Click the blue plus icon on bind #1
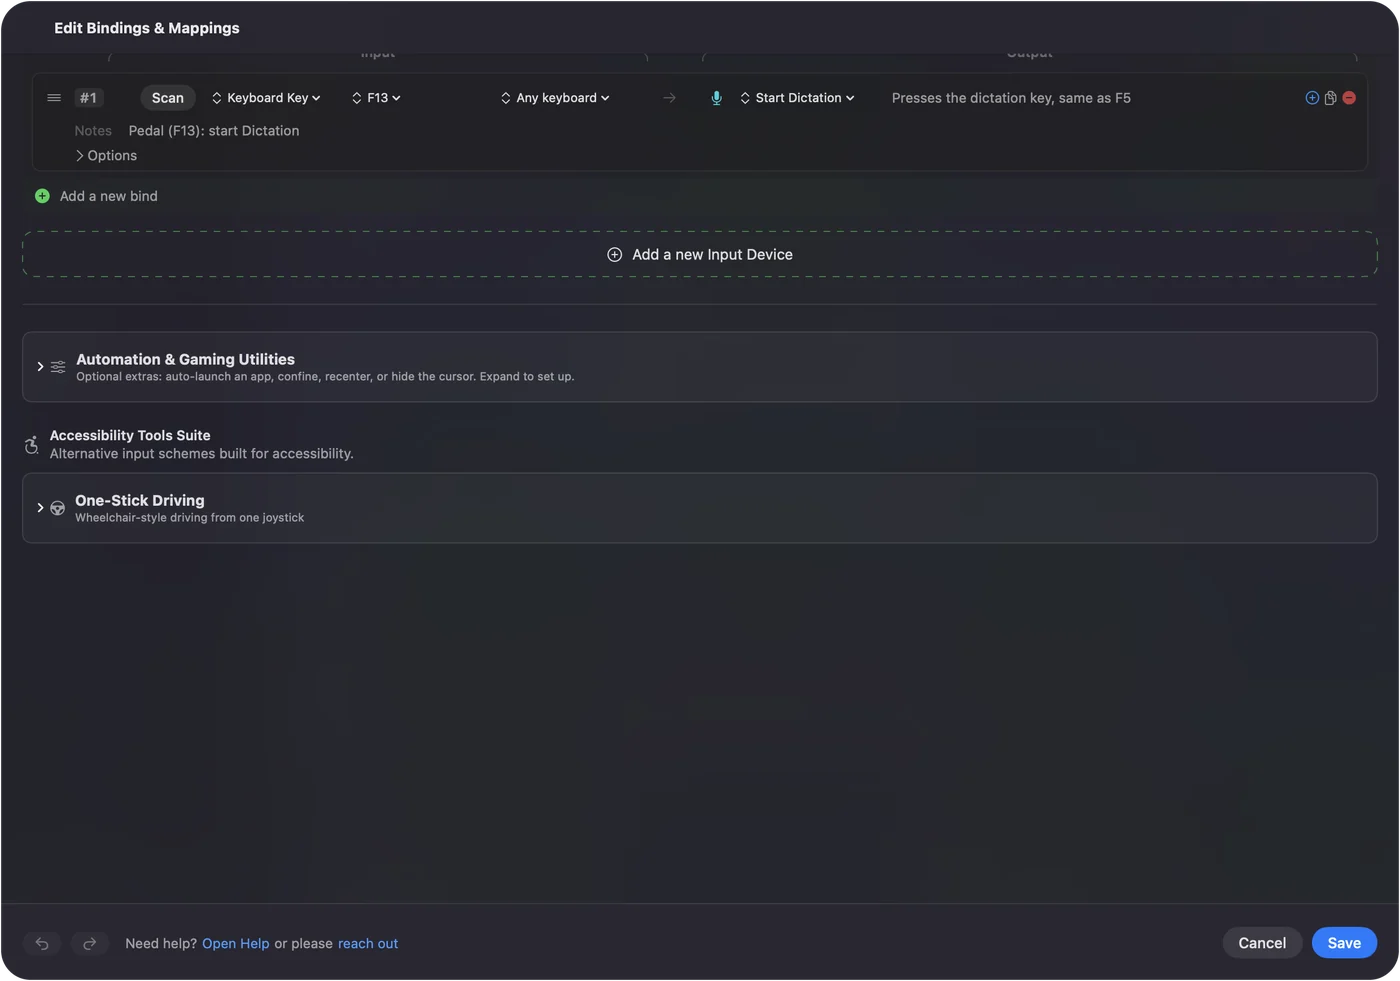The height and width of the screenshot is (981, 1400). pyautogui.click(x=1312, y=98)
